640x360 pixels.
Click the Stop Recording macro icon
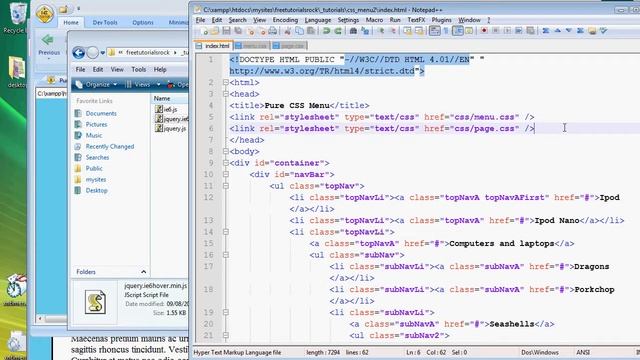tap(496, 31)
